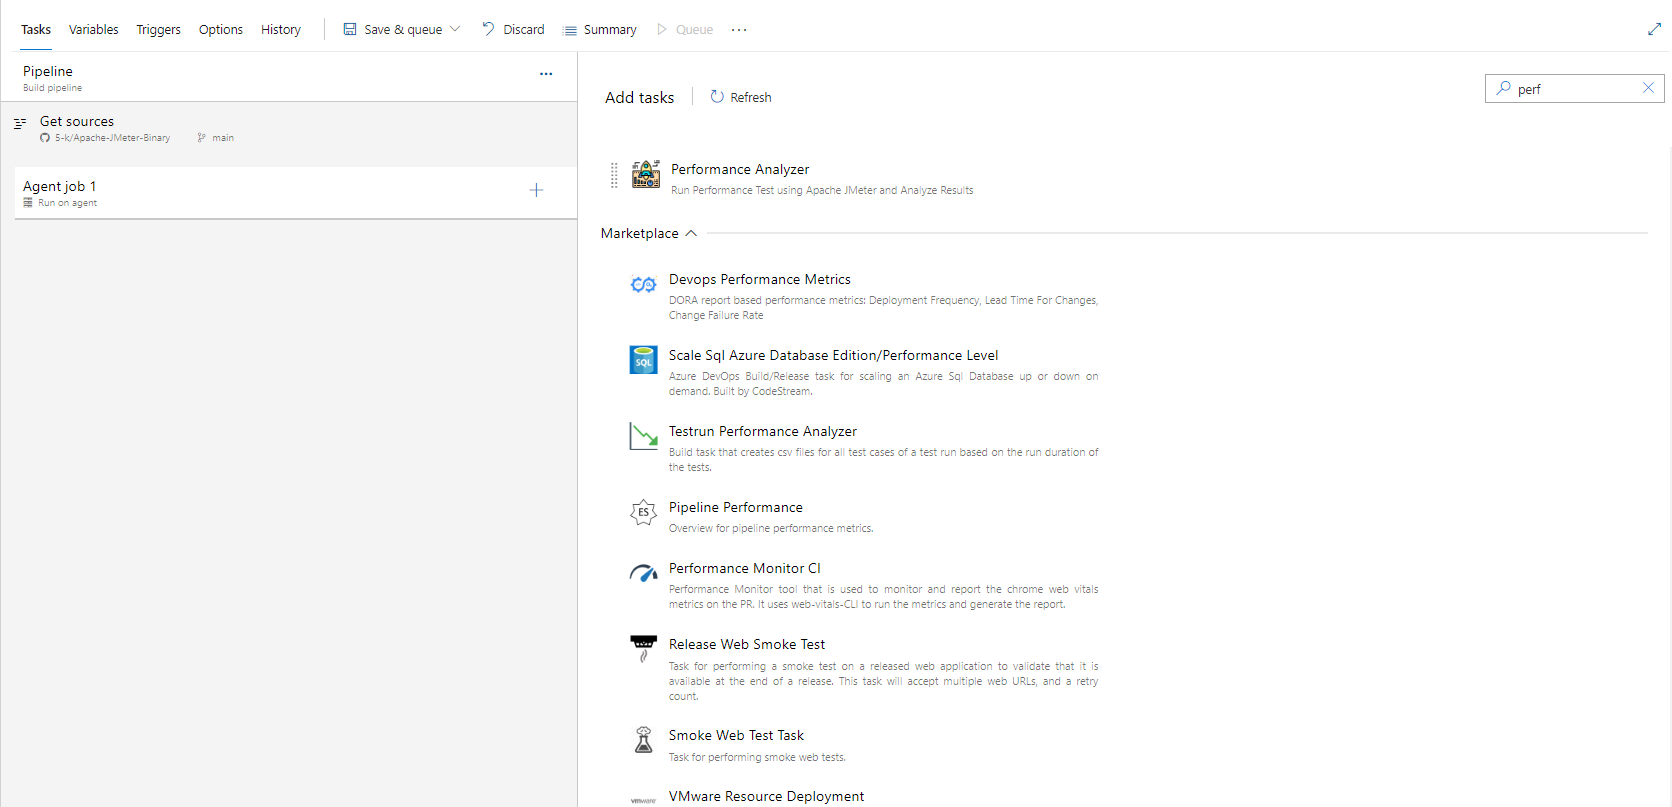
Task: Click the GitHub repository icon under Get sources
Action: coord(45,138)
